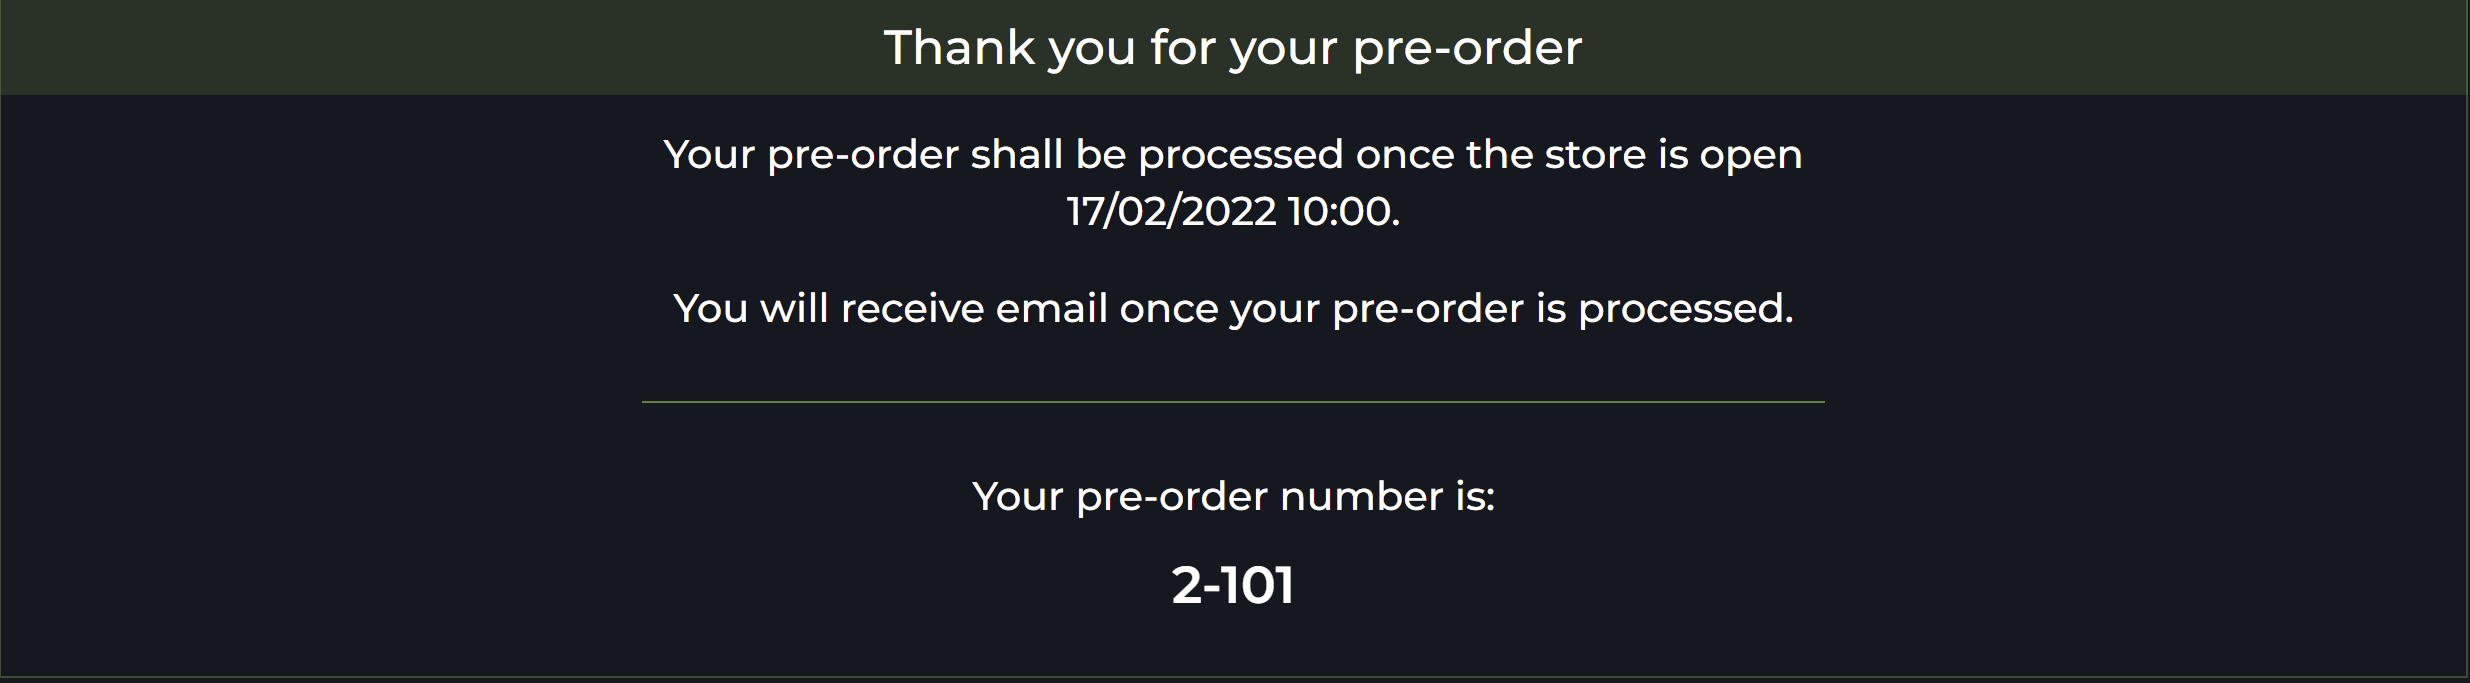Click the final word "processed." in email sentence
Image resolution: width=2470 pixels, height=683 pixels.
coord(1686,308)
